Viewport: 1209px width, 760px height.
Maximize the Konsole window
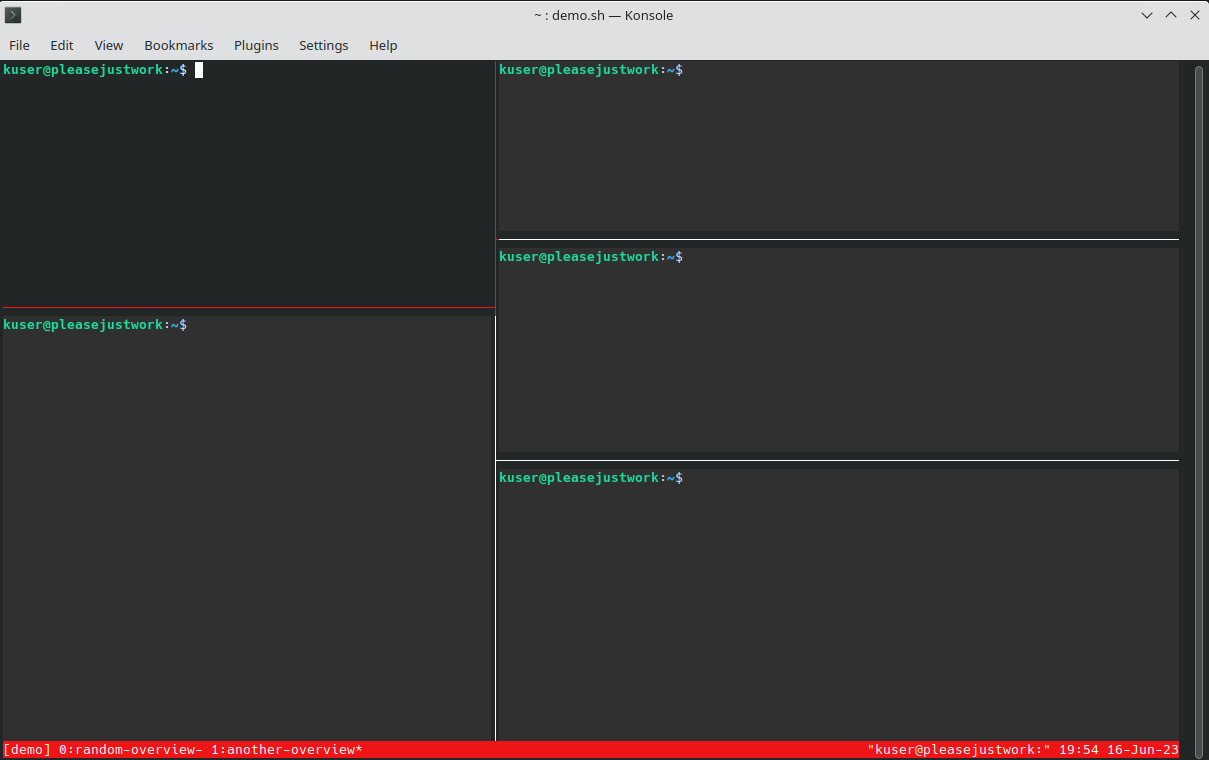(1170, 15)
